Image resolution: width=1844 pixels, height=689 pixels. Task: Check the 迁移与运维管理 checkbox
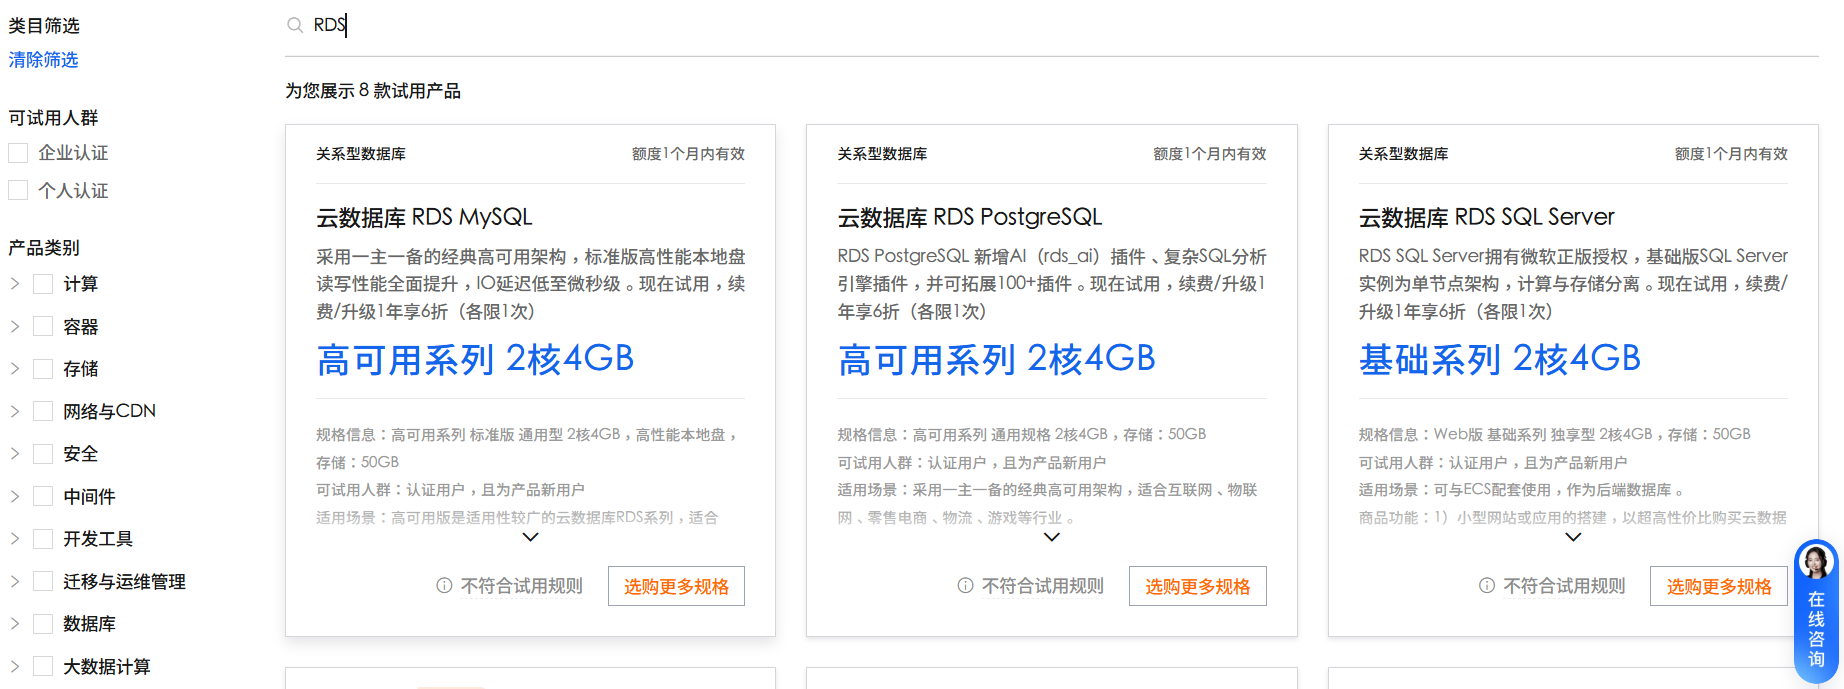43,581
